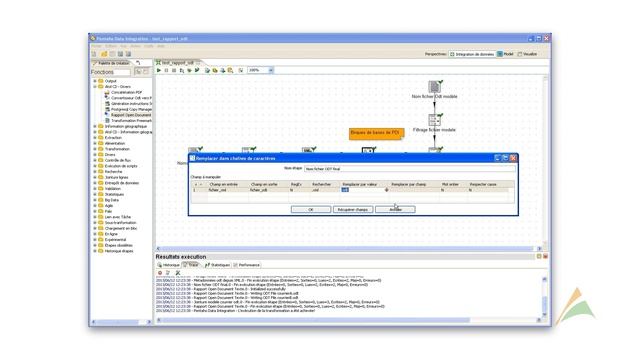Click the debug transformation icon
The width and height of the screenshot is (640, 360).
[189, 70]
